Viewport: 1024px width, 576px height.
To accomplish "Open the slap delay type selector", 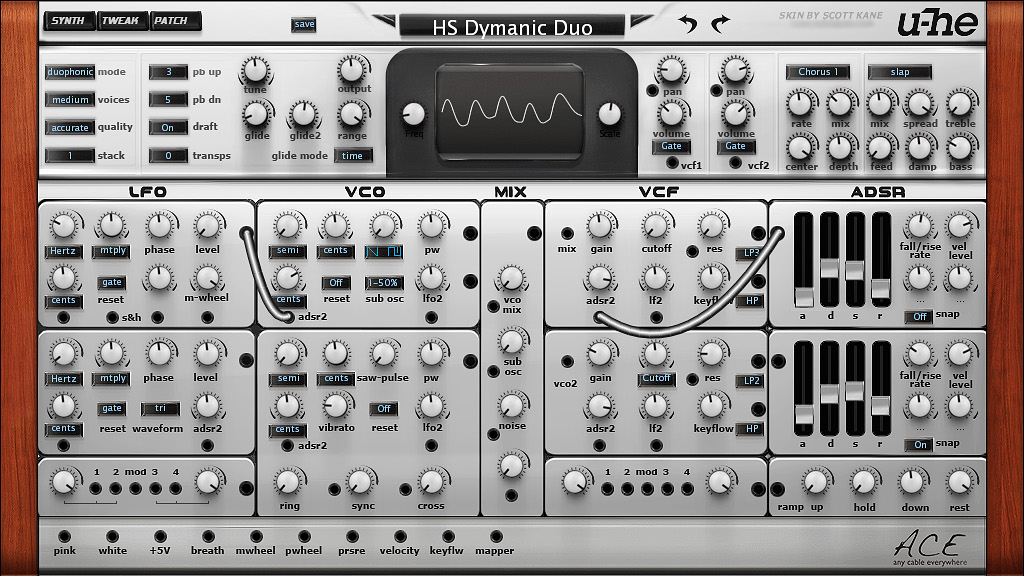I will pos(899,72).
